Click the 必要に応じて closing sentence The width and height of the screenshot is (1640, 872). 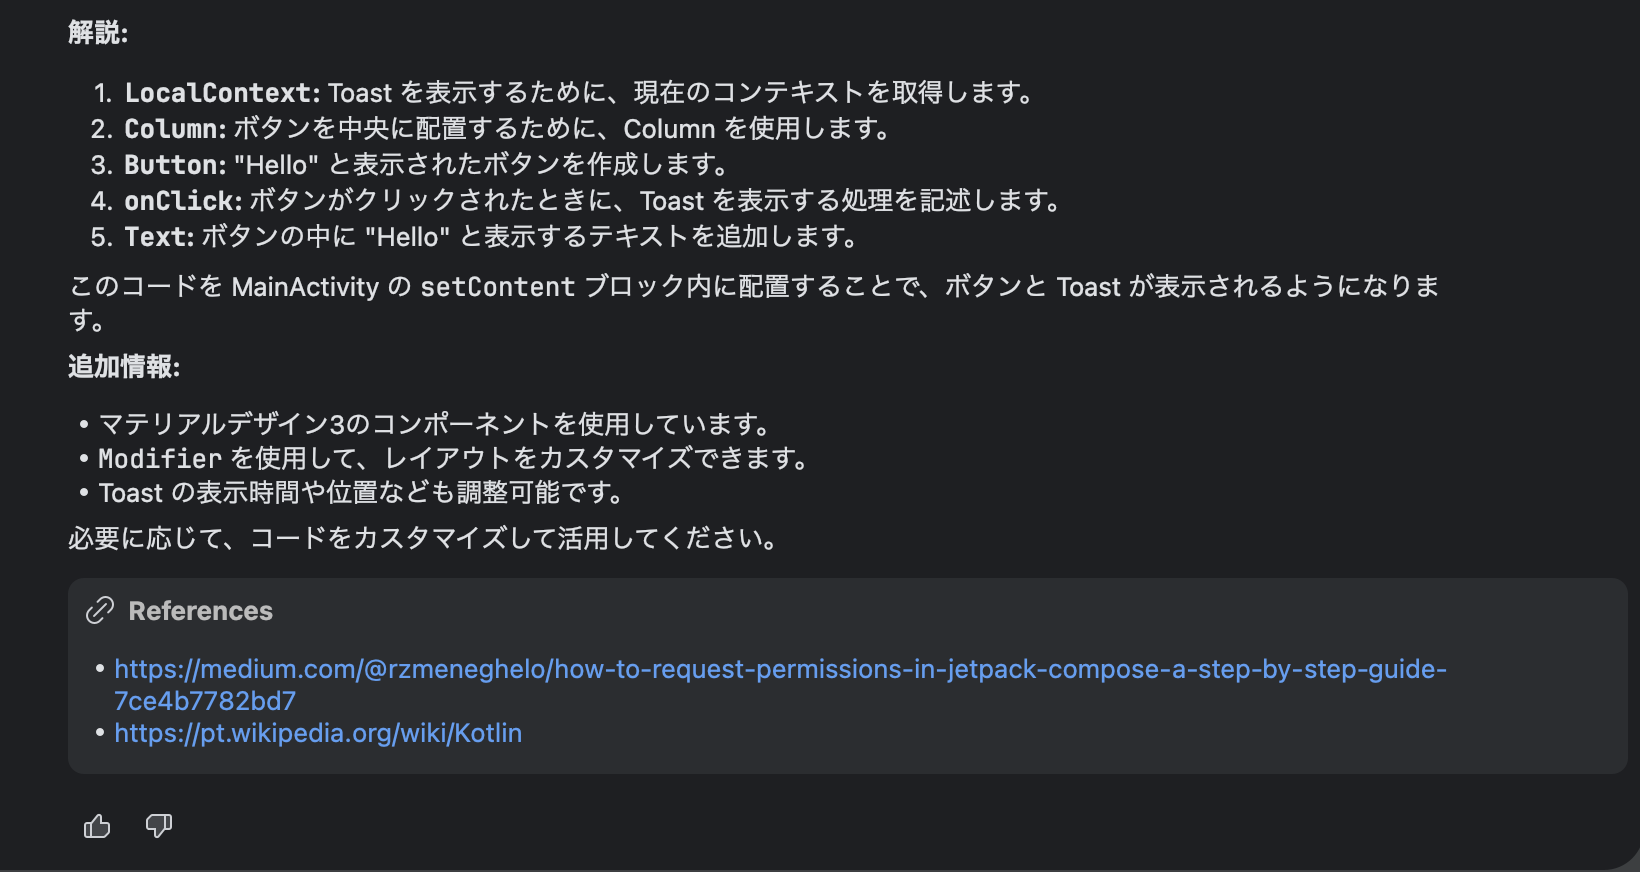[424, 538]
